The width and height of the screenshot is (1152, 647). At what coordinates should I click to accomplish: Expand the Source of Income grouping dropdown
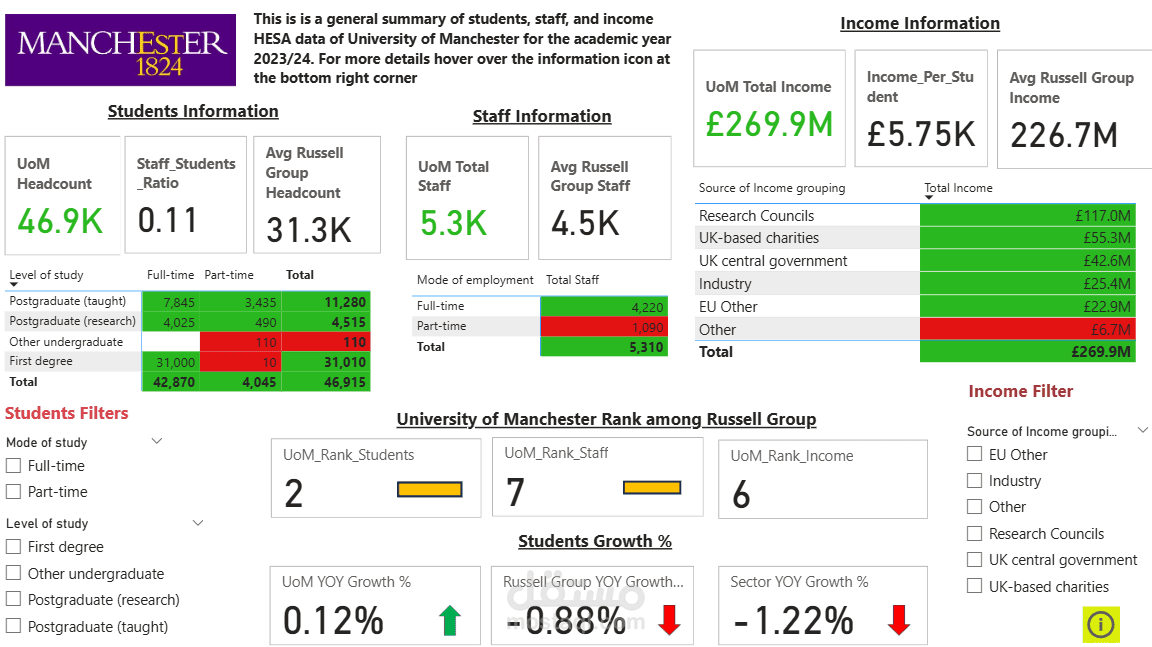click(1143, 430)
